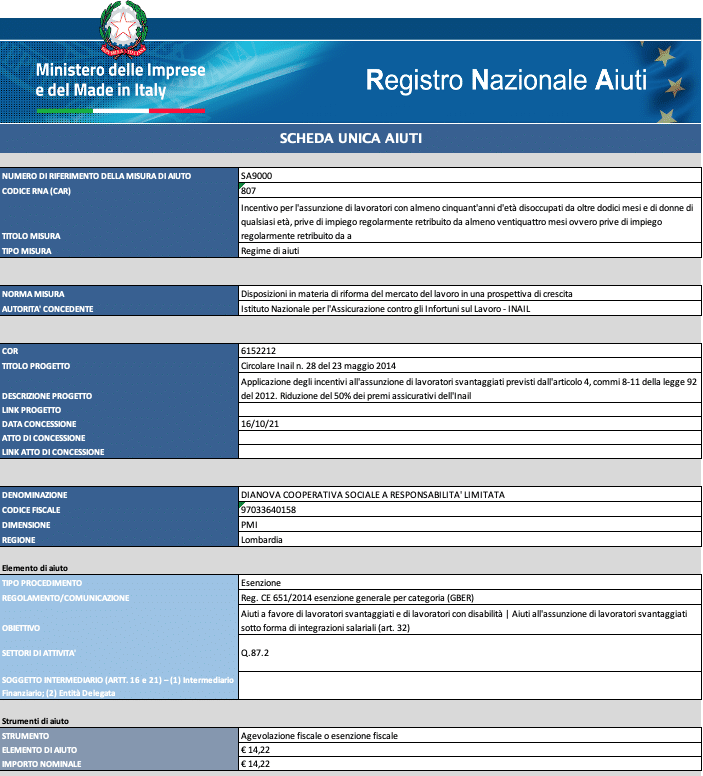This screenshot has width=703, height=776.
Task: Click the 'DIMENSIONE' label
Action: coord(26,525)
